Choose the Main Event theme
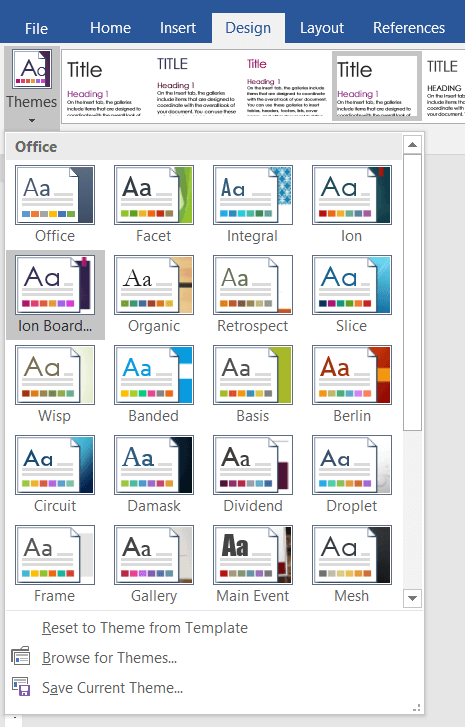Viewport: 465px width, 727px height. click(253, 555)
